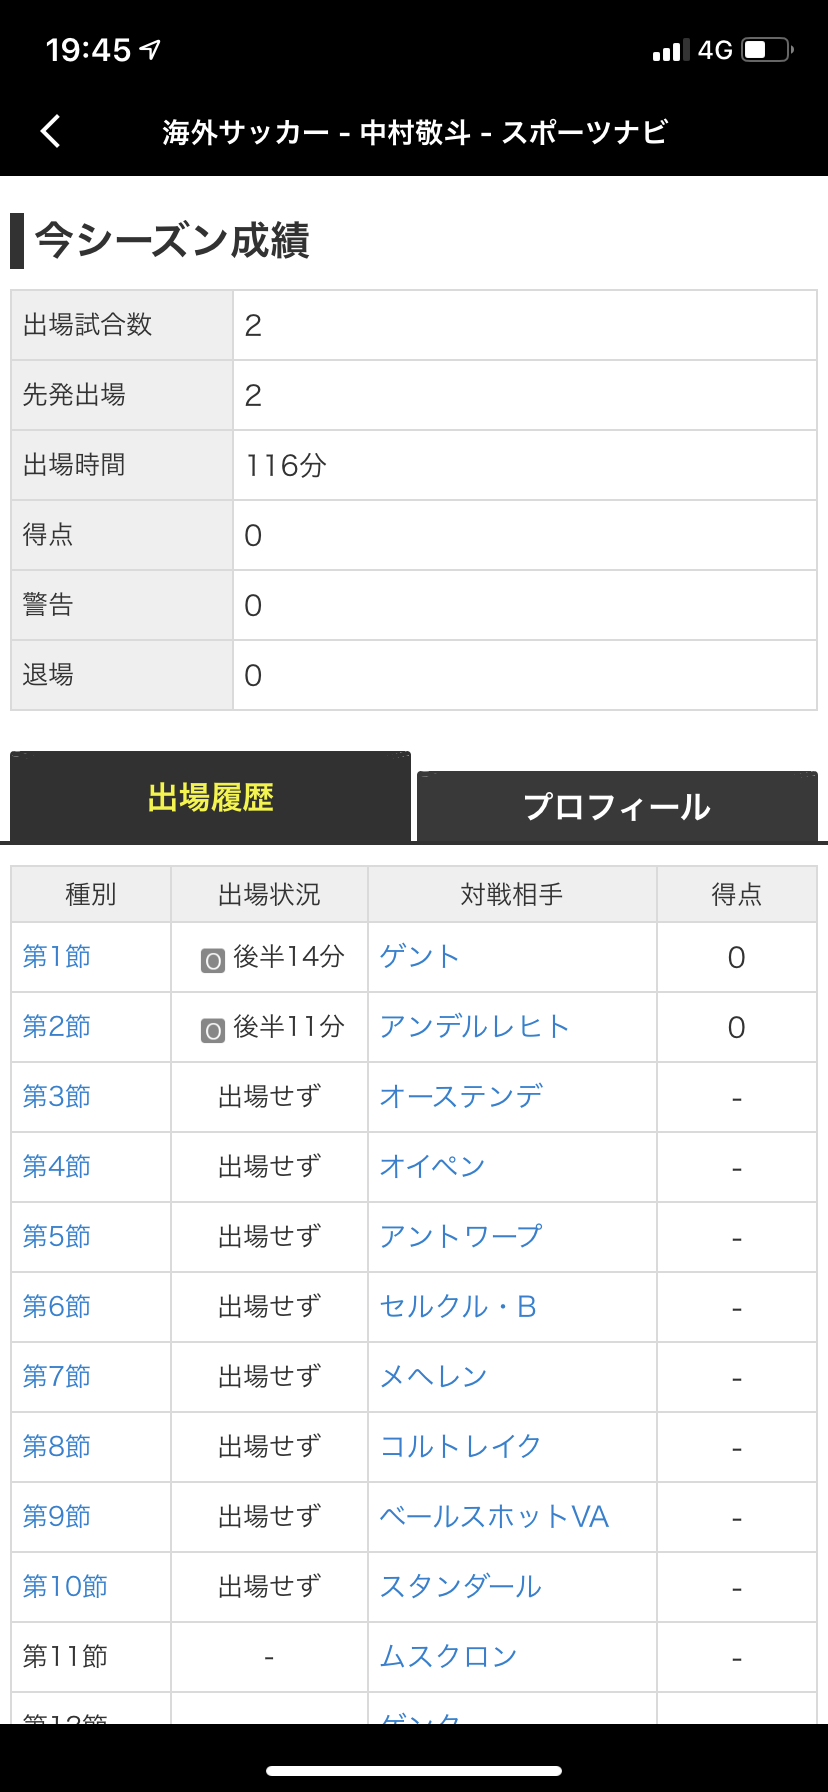Tap the battery icon in status bar

click(x=767, y=50)
